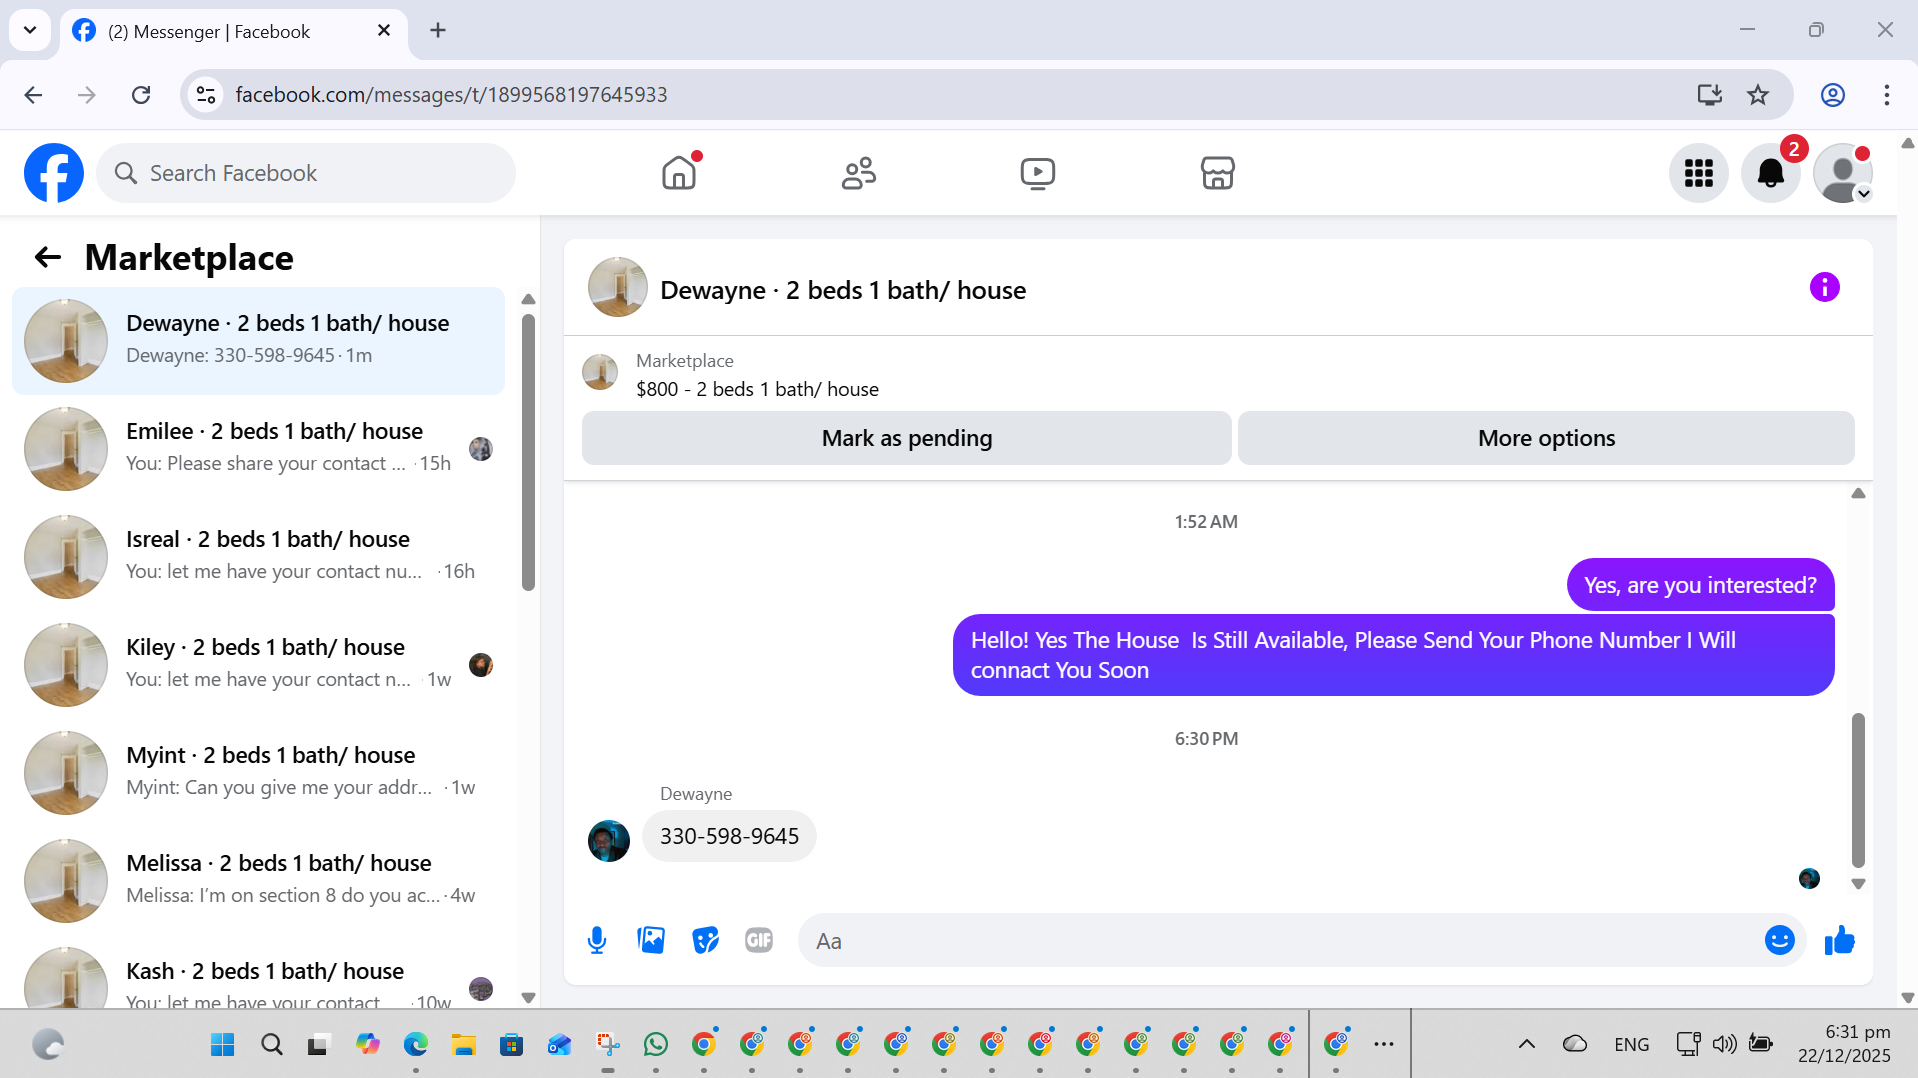
Task: Install app icon in address bar
Action: (x=1709, y=95)
